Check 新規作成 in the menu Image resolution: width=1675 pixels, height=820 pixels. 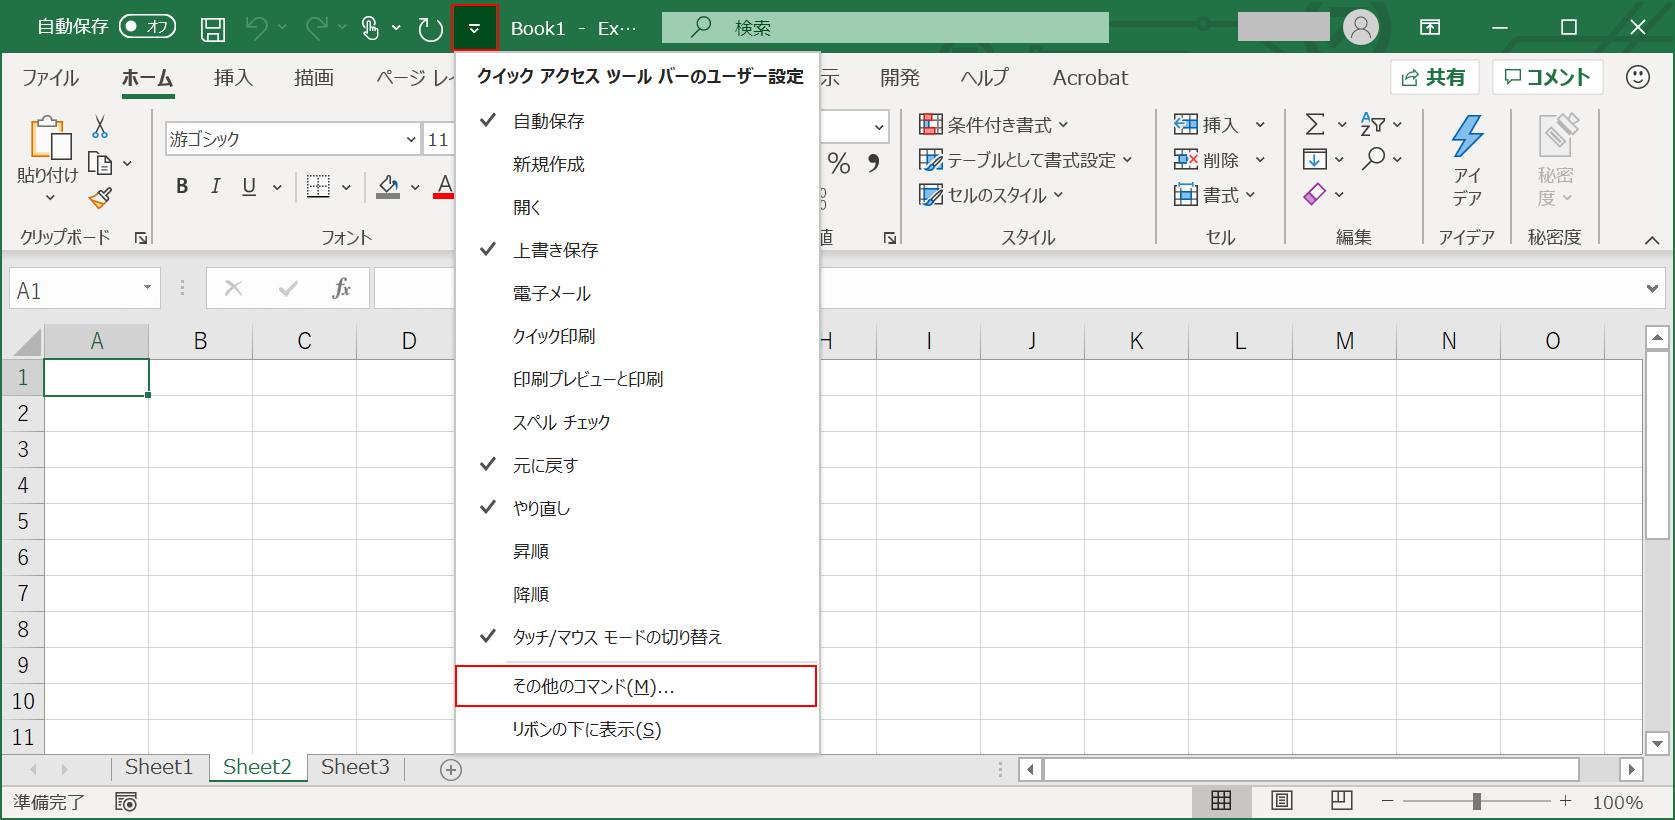point(637,164)
